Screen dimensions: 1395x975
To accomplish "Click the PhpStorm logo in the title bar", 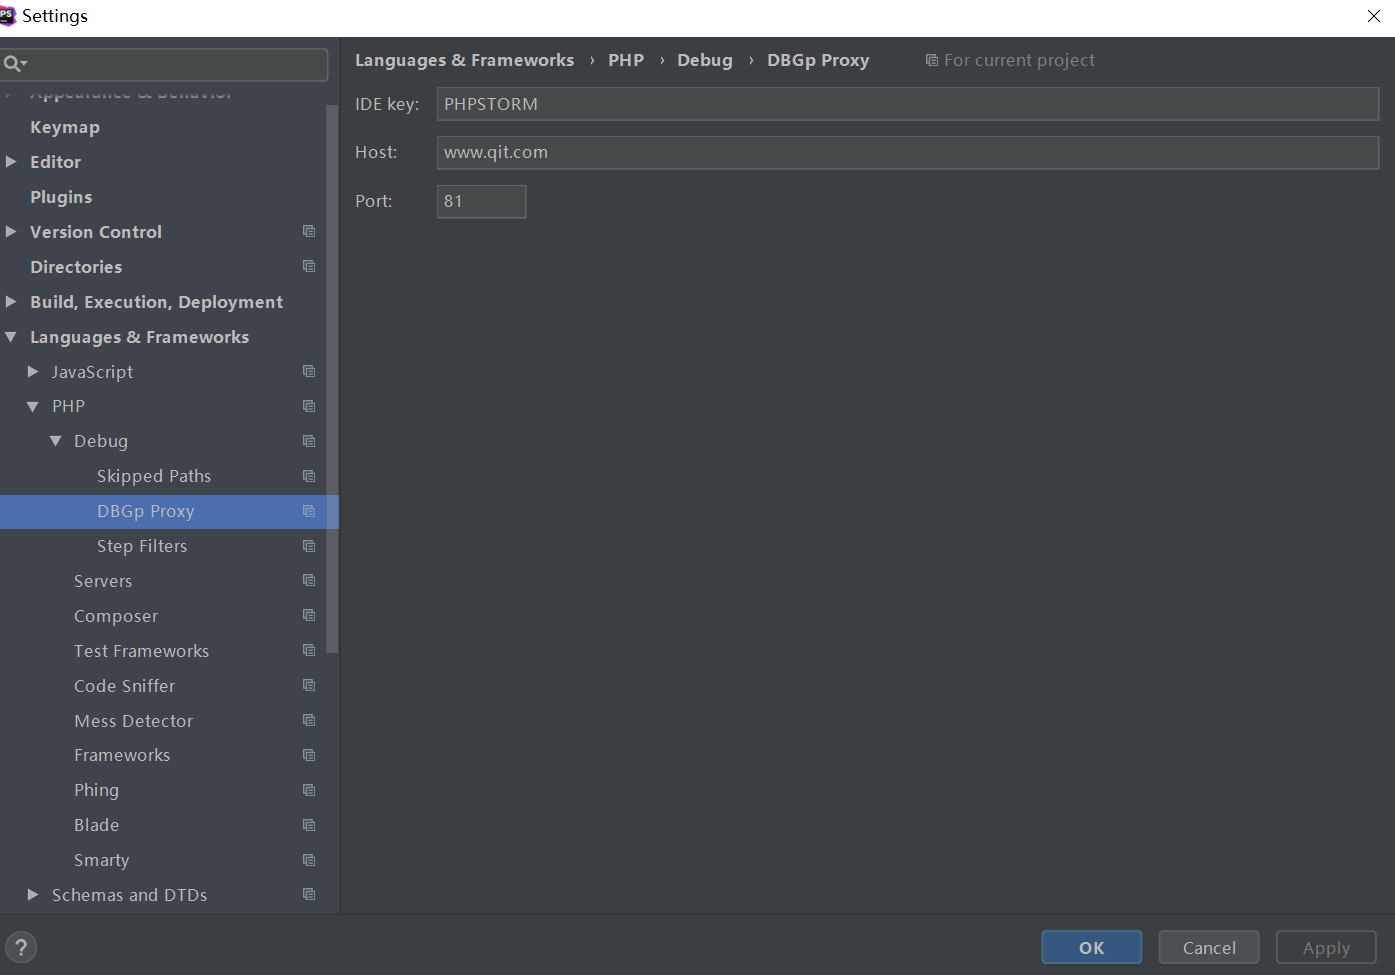I will 10,15.
